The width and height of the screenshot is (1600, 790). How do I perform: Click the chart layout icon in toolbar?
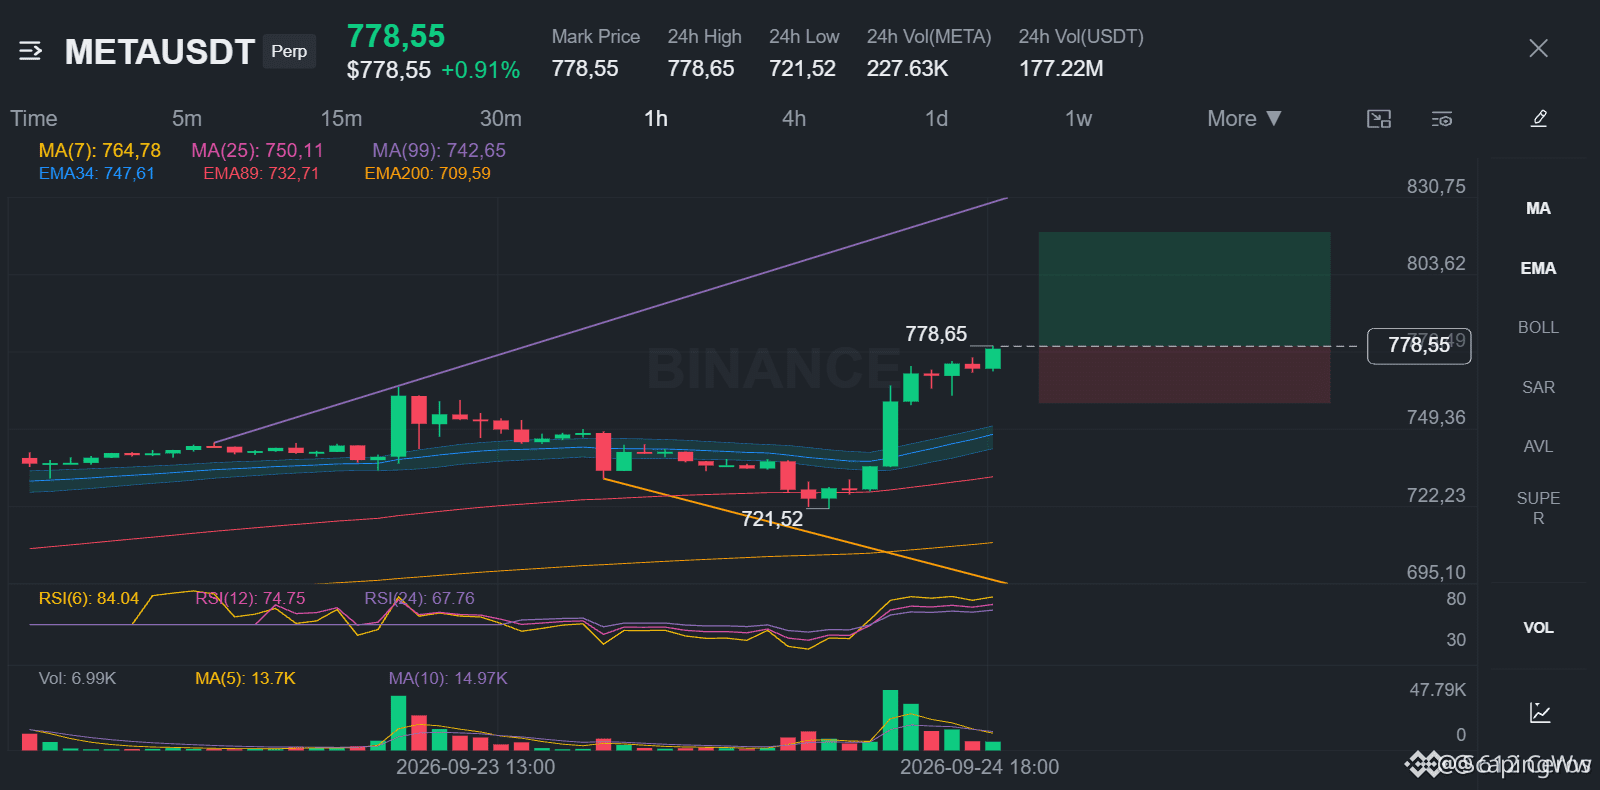pyautogui.click(x=1379, y=119)
